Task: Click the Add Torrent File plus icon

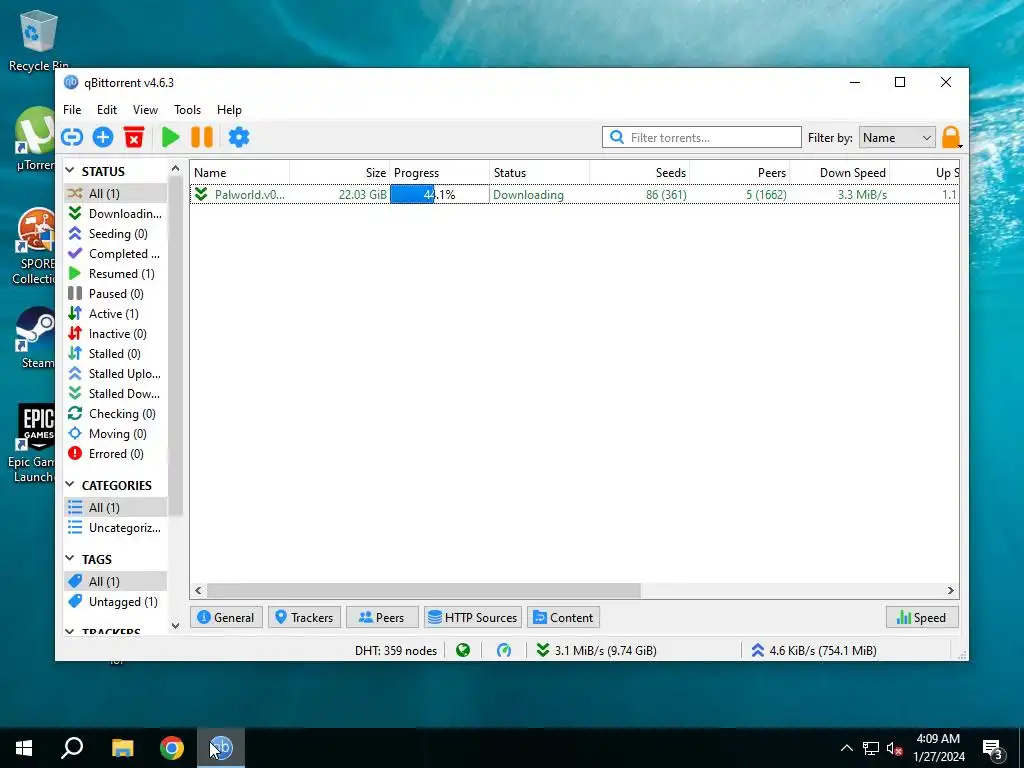Action: tap(103, 137)
